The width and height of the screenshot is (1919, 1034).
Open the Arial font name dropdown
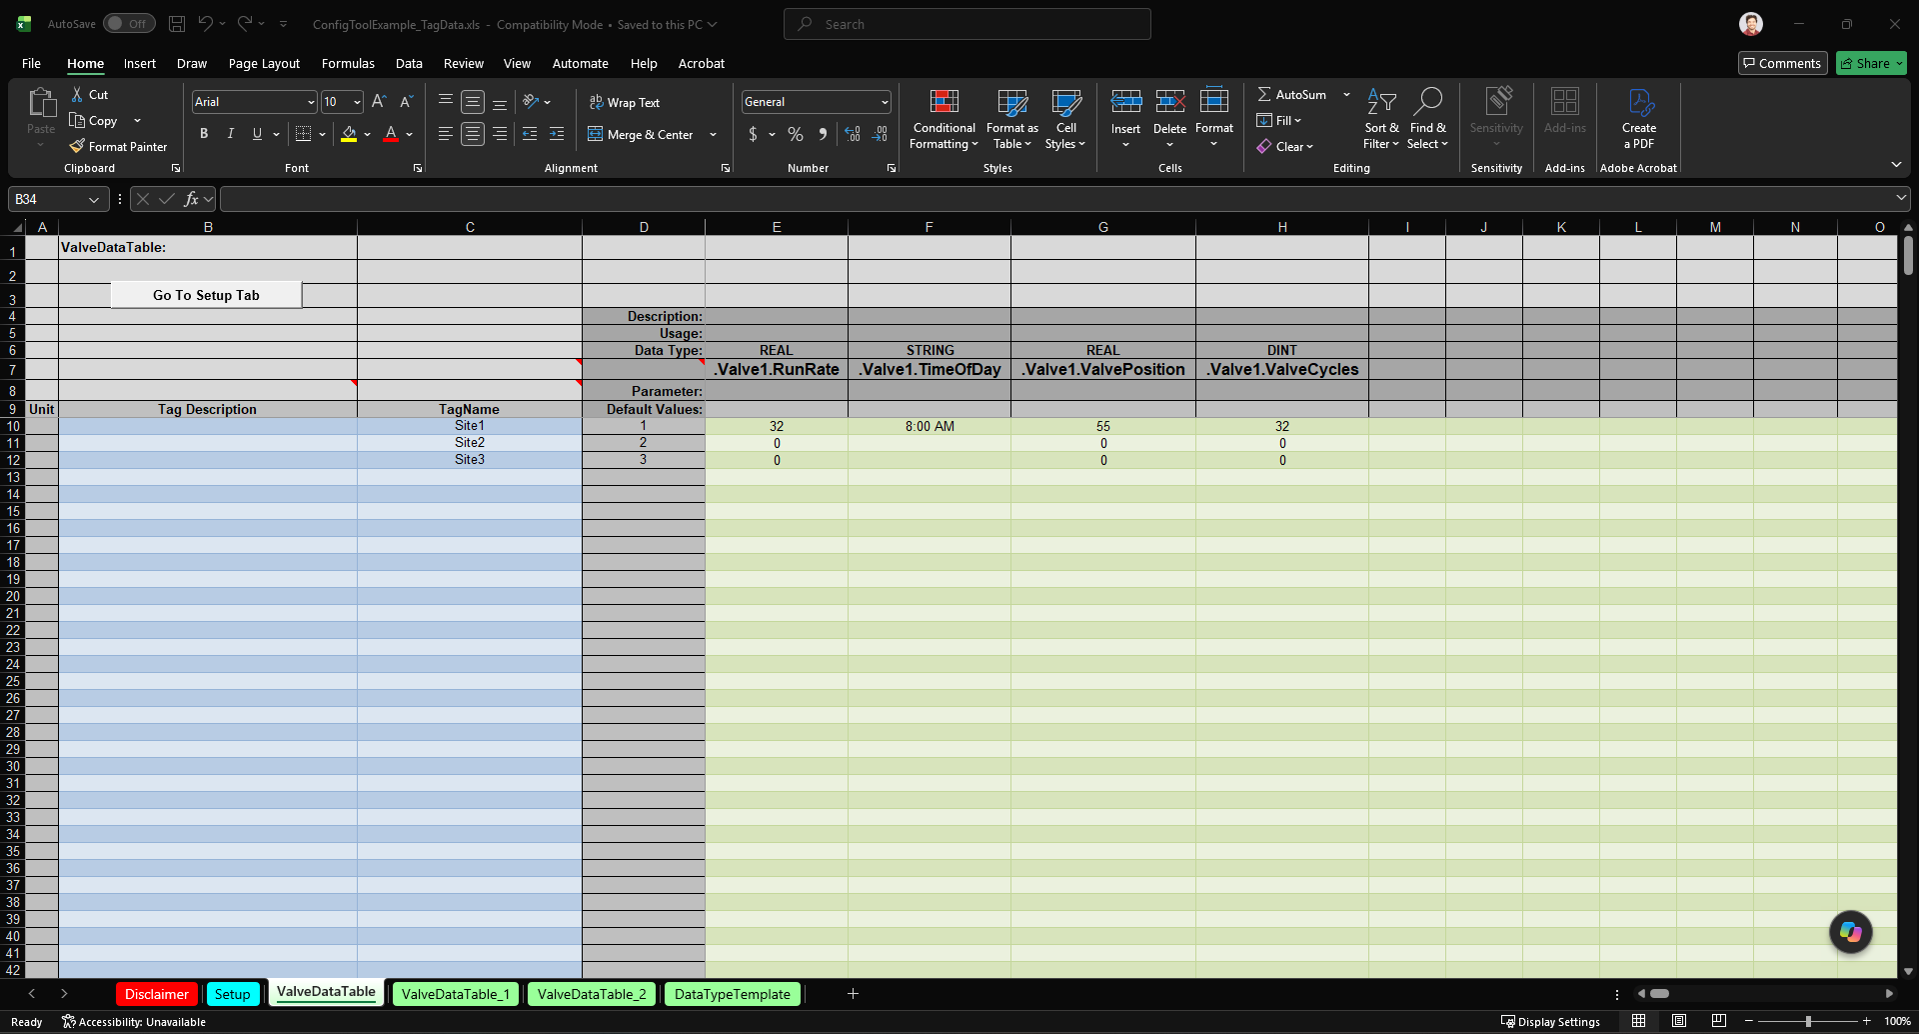tap(310, 102)
